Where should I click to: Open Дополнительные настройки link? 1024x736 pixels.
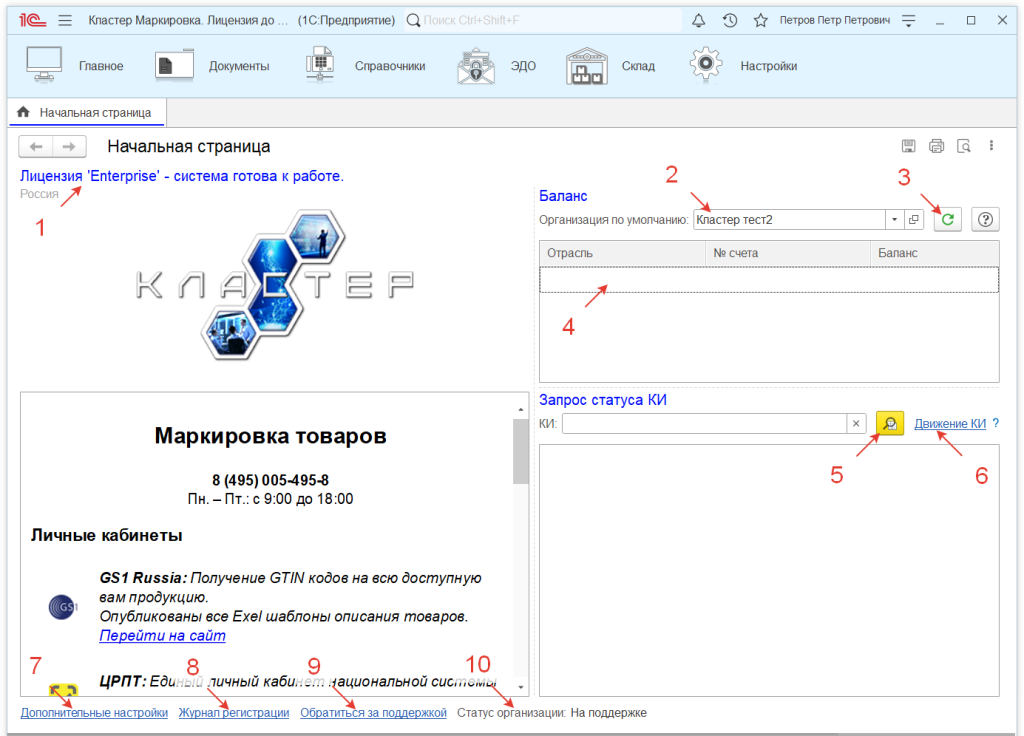(94, 712)
